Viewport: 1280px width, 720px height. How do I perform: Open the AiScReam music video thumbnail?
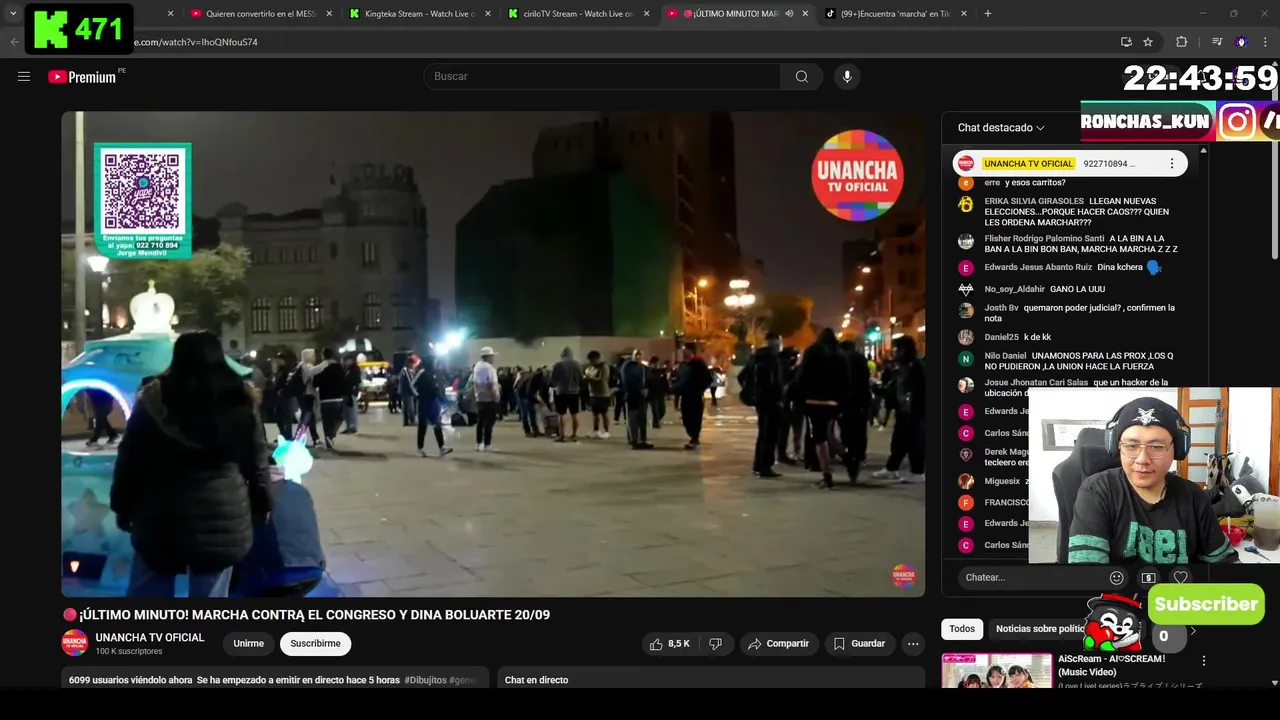996,670
